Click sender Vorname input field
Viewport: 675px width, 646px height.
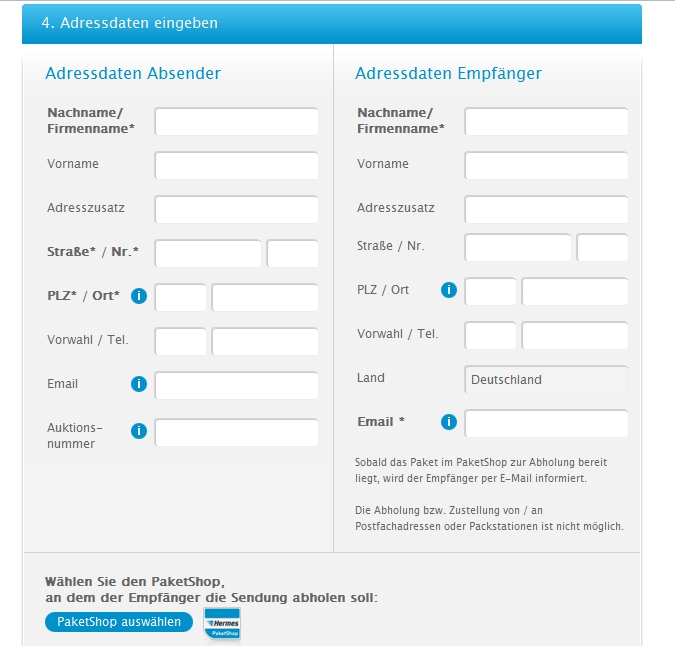click(236, 165)
